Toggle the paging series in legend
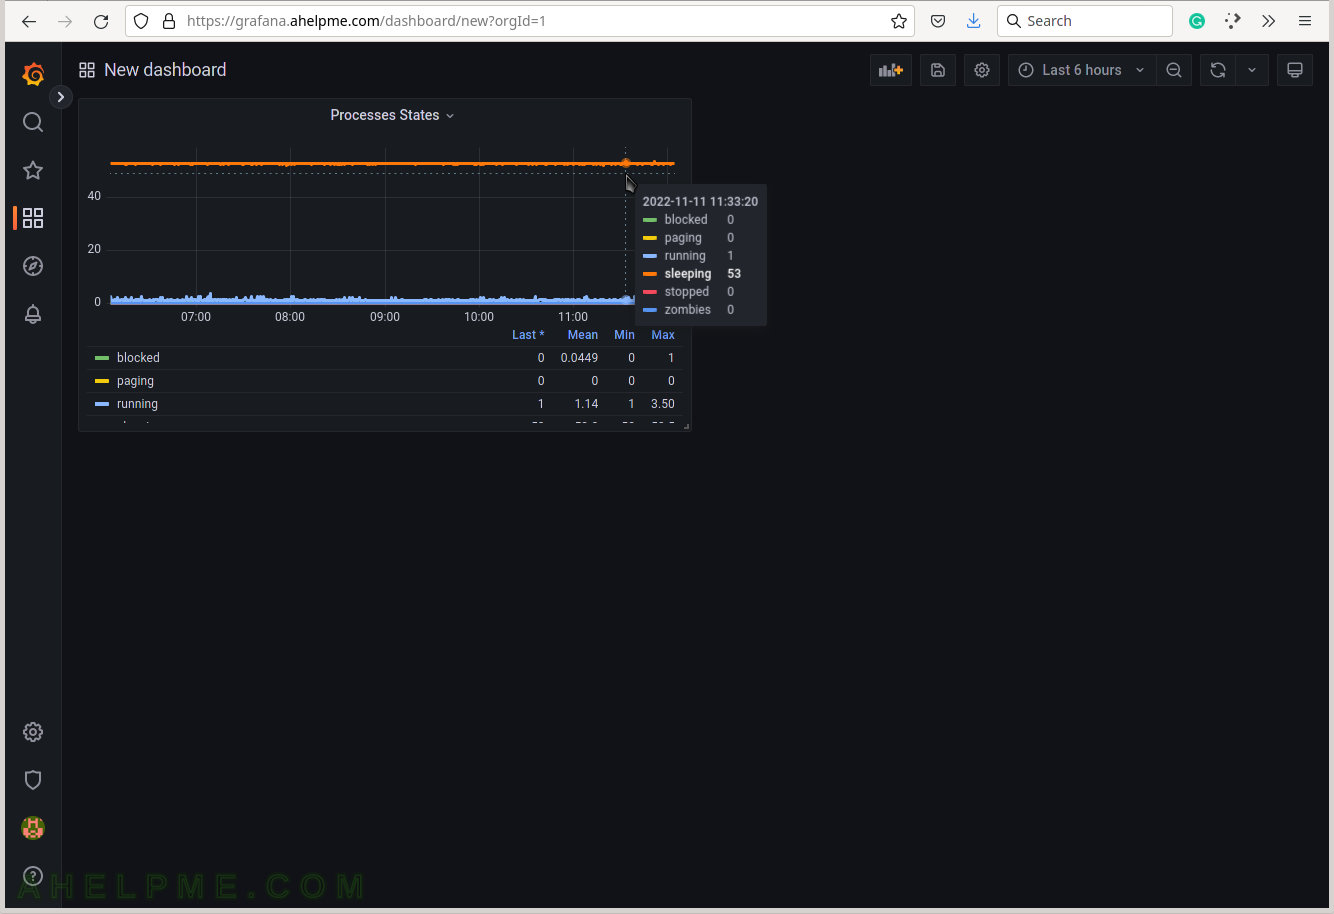 pos(135,381)
